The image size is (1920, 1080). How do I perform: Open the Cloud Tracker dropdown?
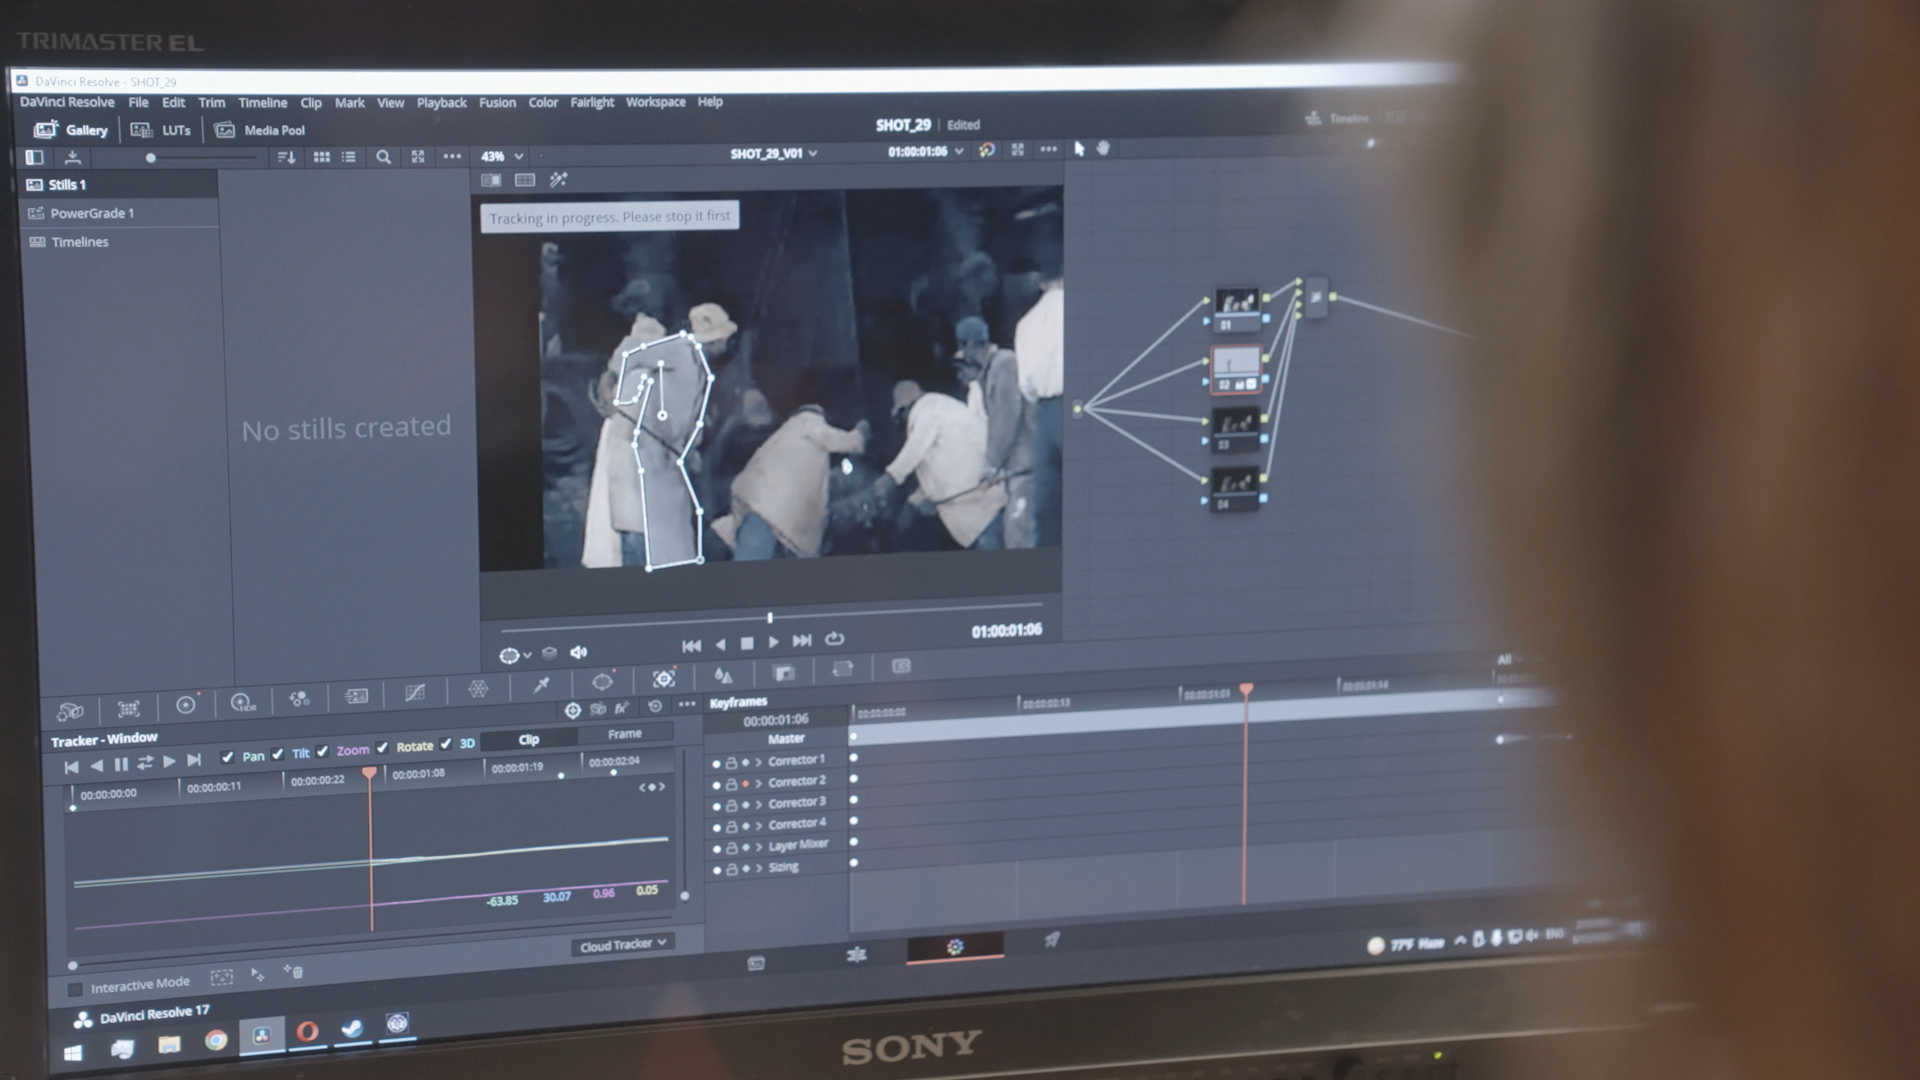click(x=624, y=944)
